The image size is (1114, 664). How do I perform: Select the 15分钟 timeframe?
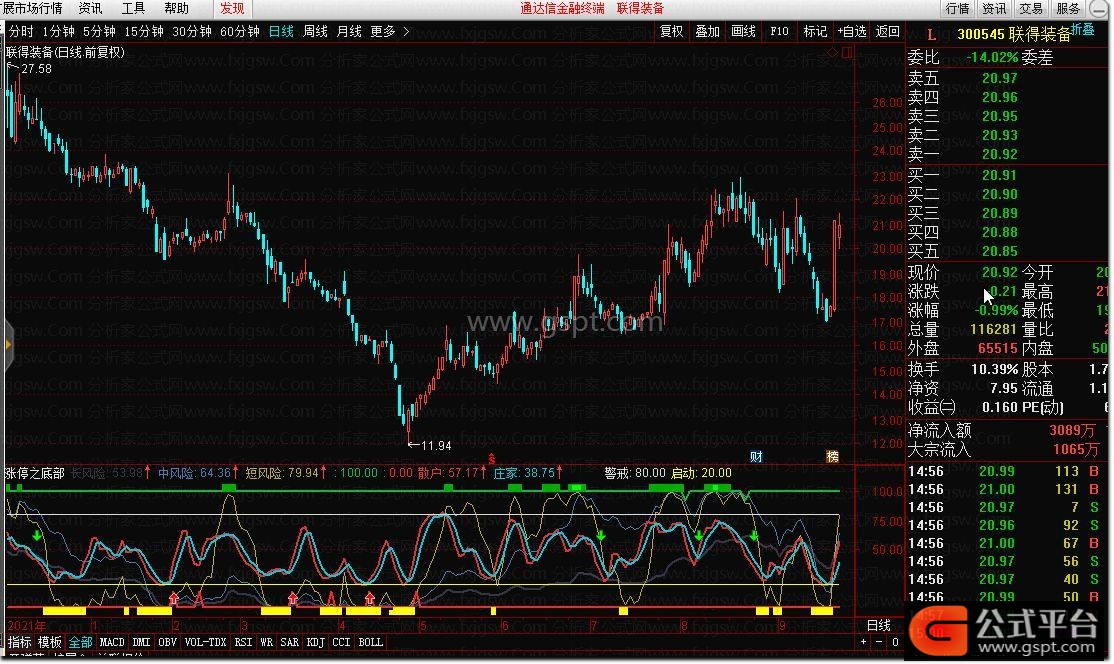(144, 31)
